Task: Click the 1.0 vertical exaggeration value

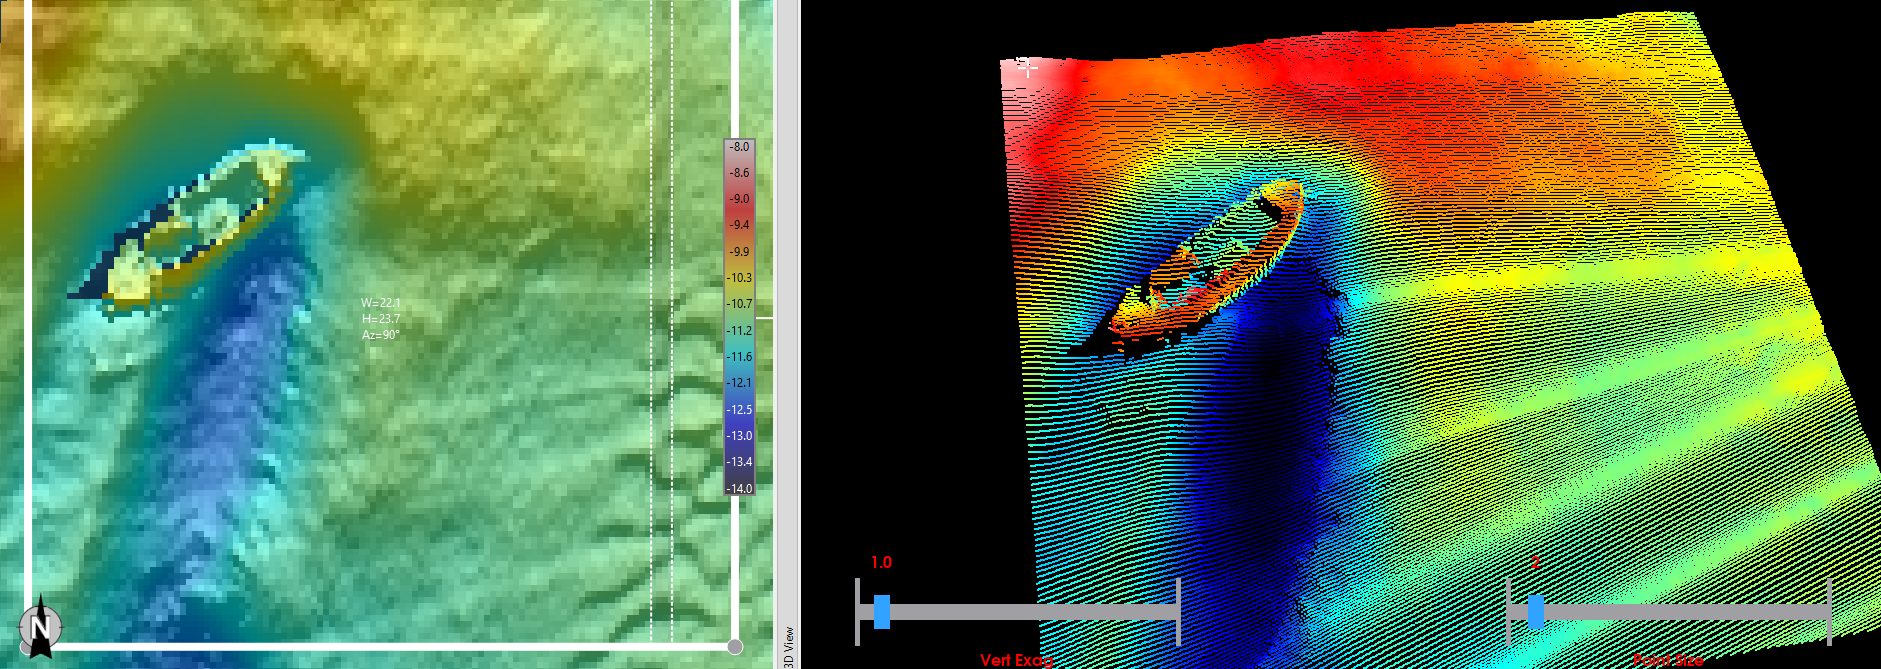Action: coord(881,562)
